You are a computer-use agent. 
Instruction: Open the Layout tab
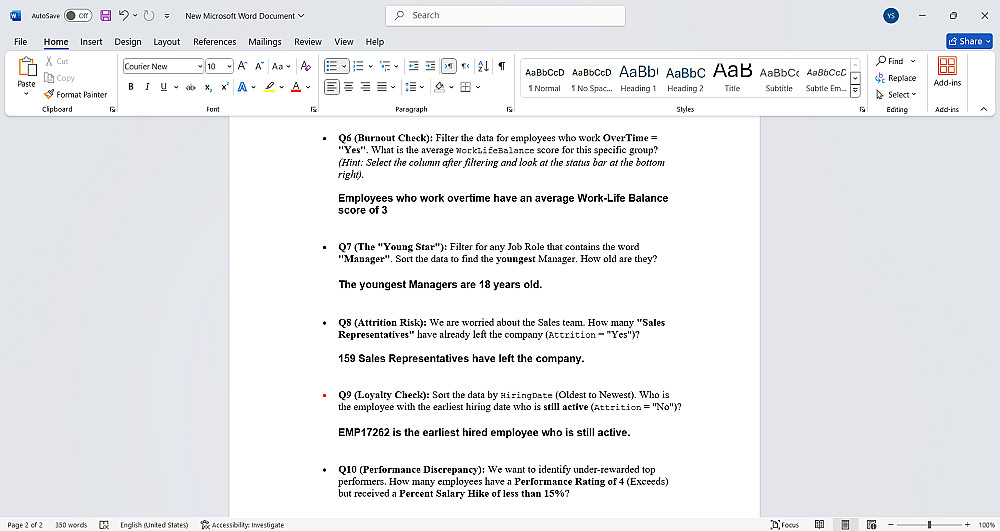click(166, 41)
